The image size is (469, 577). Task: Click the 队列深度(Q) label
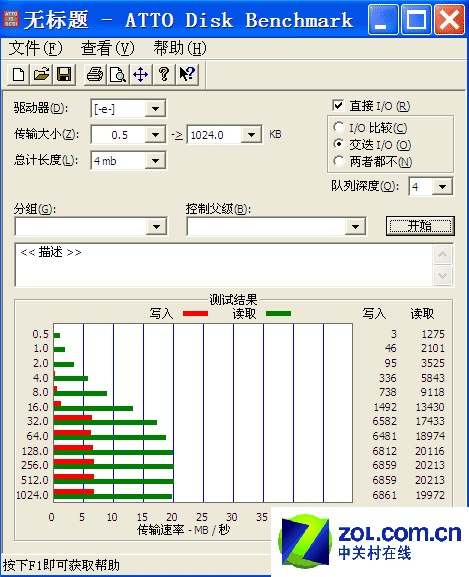[x=365, y=186]
